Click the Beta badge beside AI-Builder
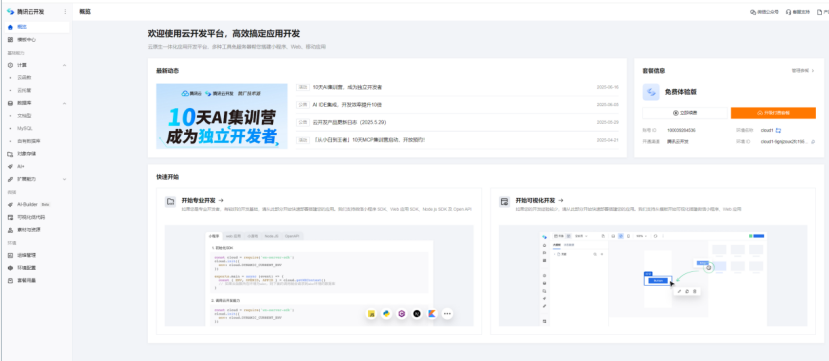The height and width of the screenshot is (361, 829). point(45,204)
